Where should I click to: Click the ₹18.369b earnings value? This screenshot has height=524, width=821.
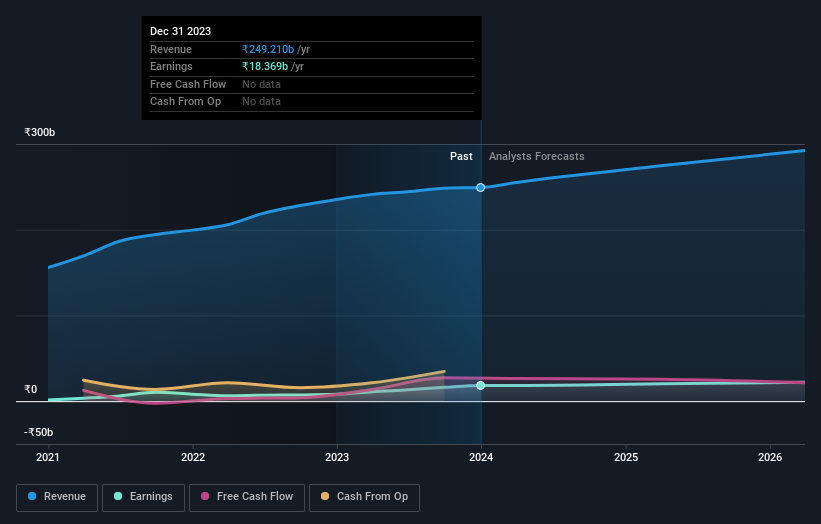point(265,66)
